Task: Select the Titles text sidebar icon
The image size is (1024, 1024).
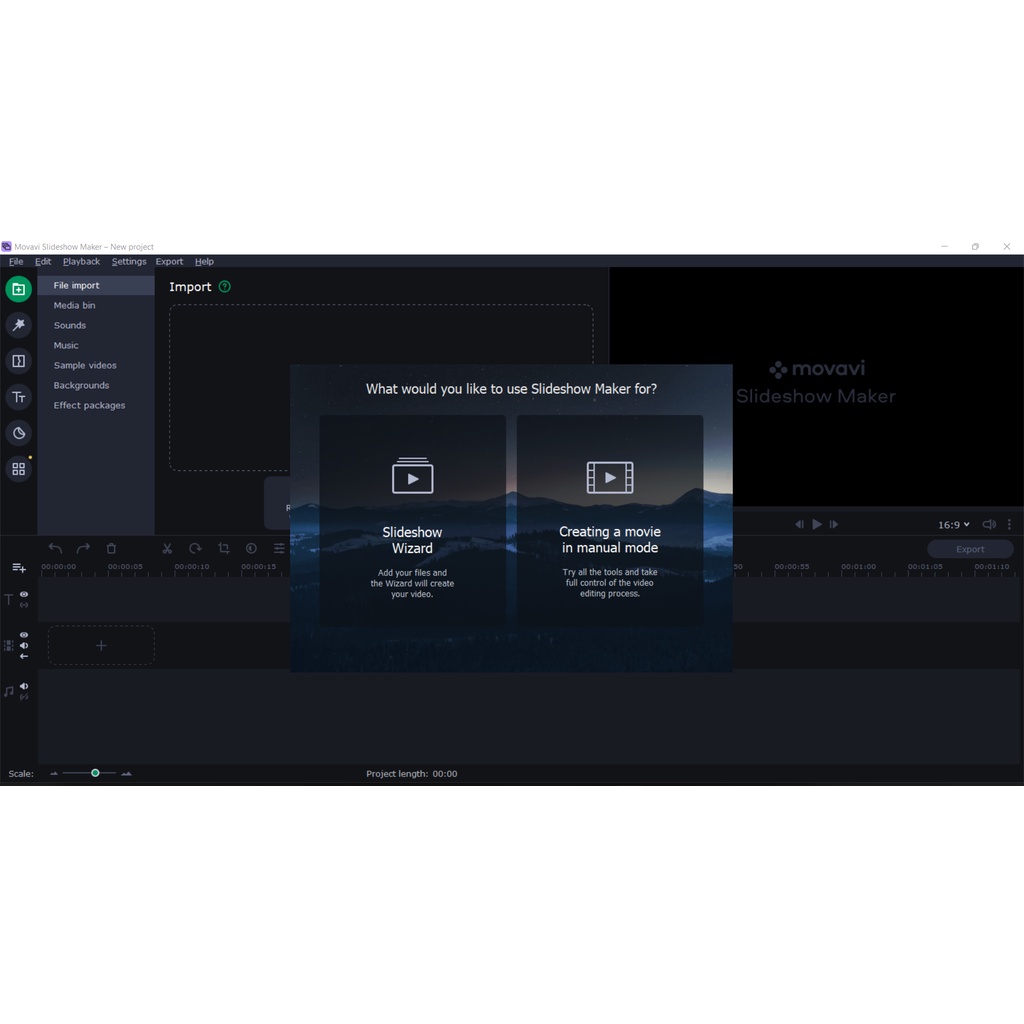Action: [x=18, y=397]
